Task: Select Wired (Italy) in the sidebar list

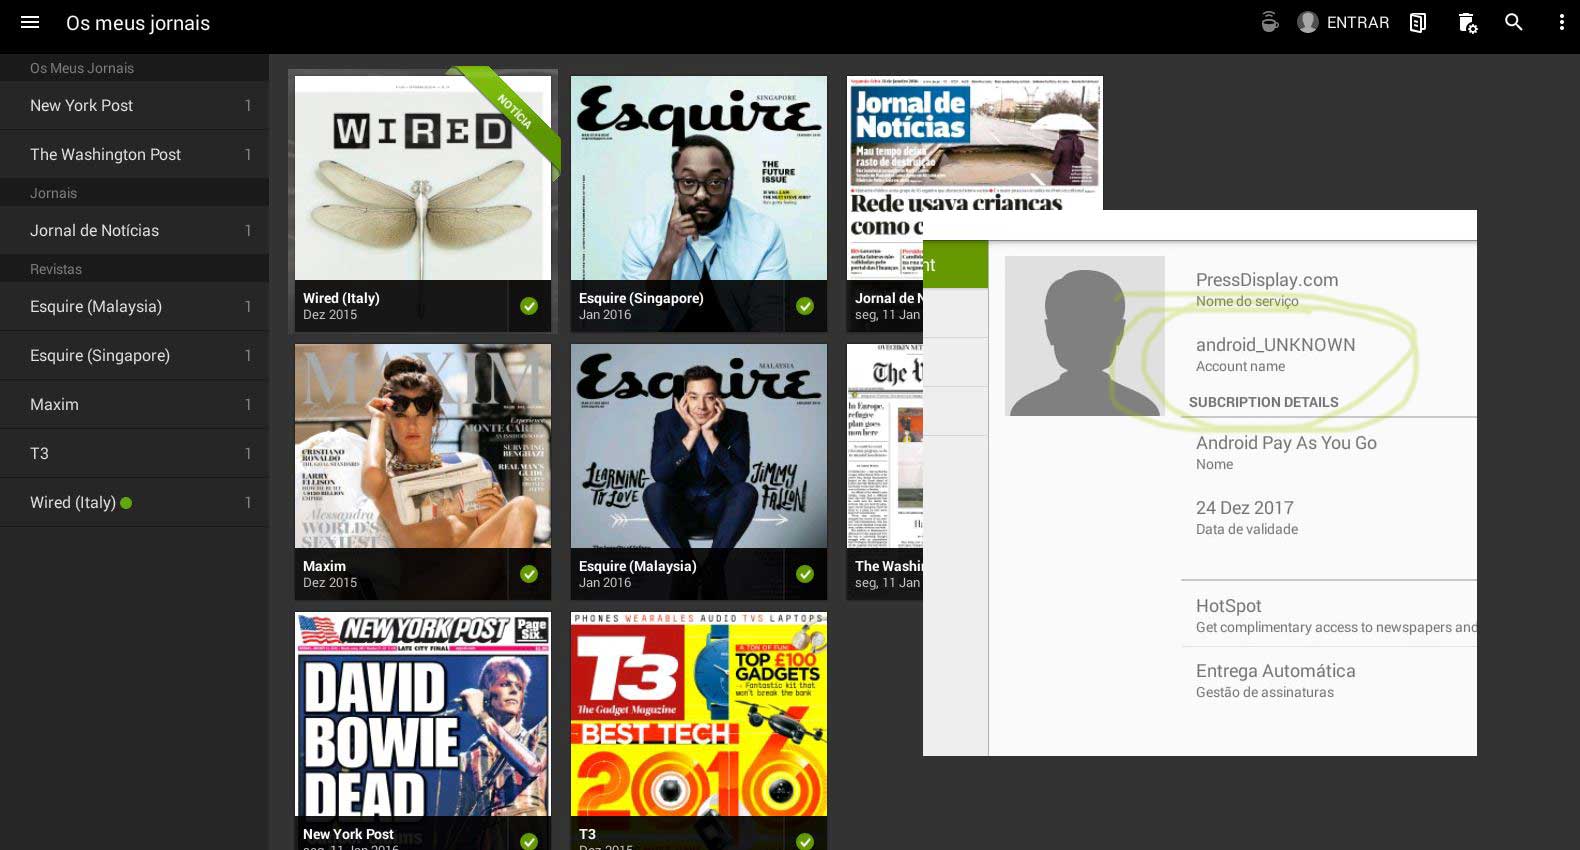Action: pos(134,502)
